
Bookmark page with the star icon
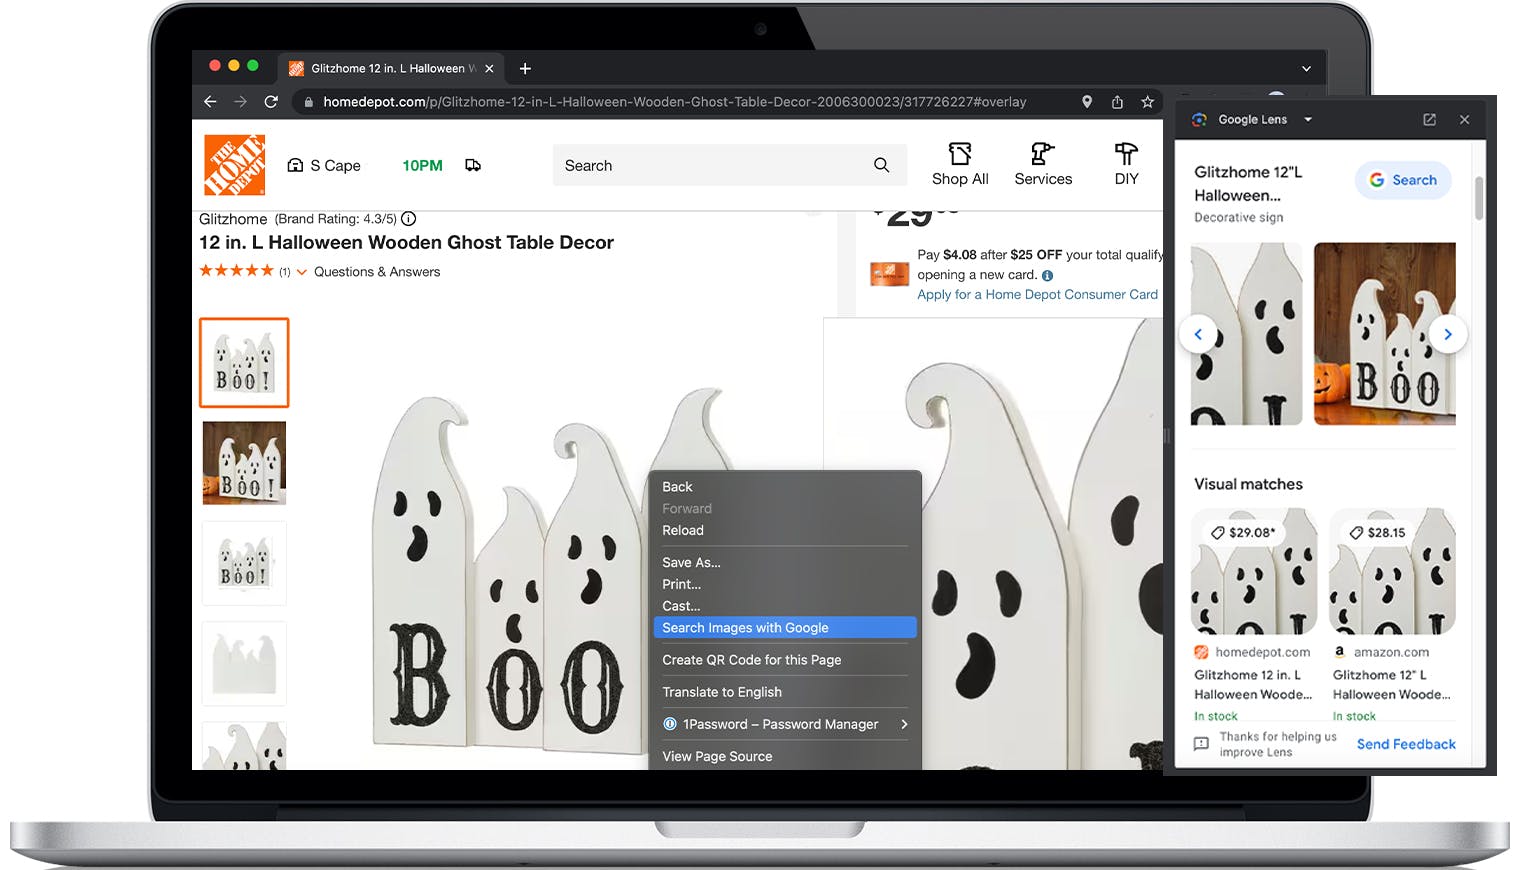[1147, 102]
